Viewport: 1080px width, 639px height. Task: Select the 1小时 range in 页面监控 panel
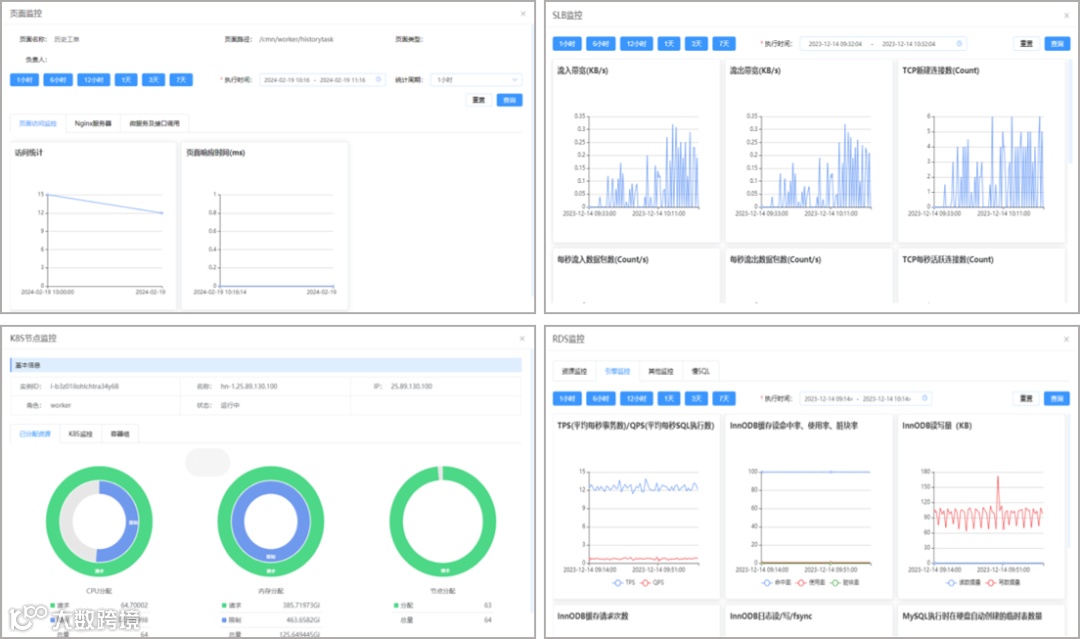pyautogui.click(x=24, y=80)
